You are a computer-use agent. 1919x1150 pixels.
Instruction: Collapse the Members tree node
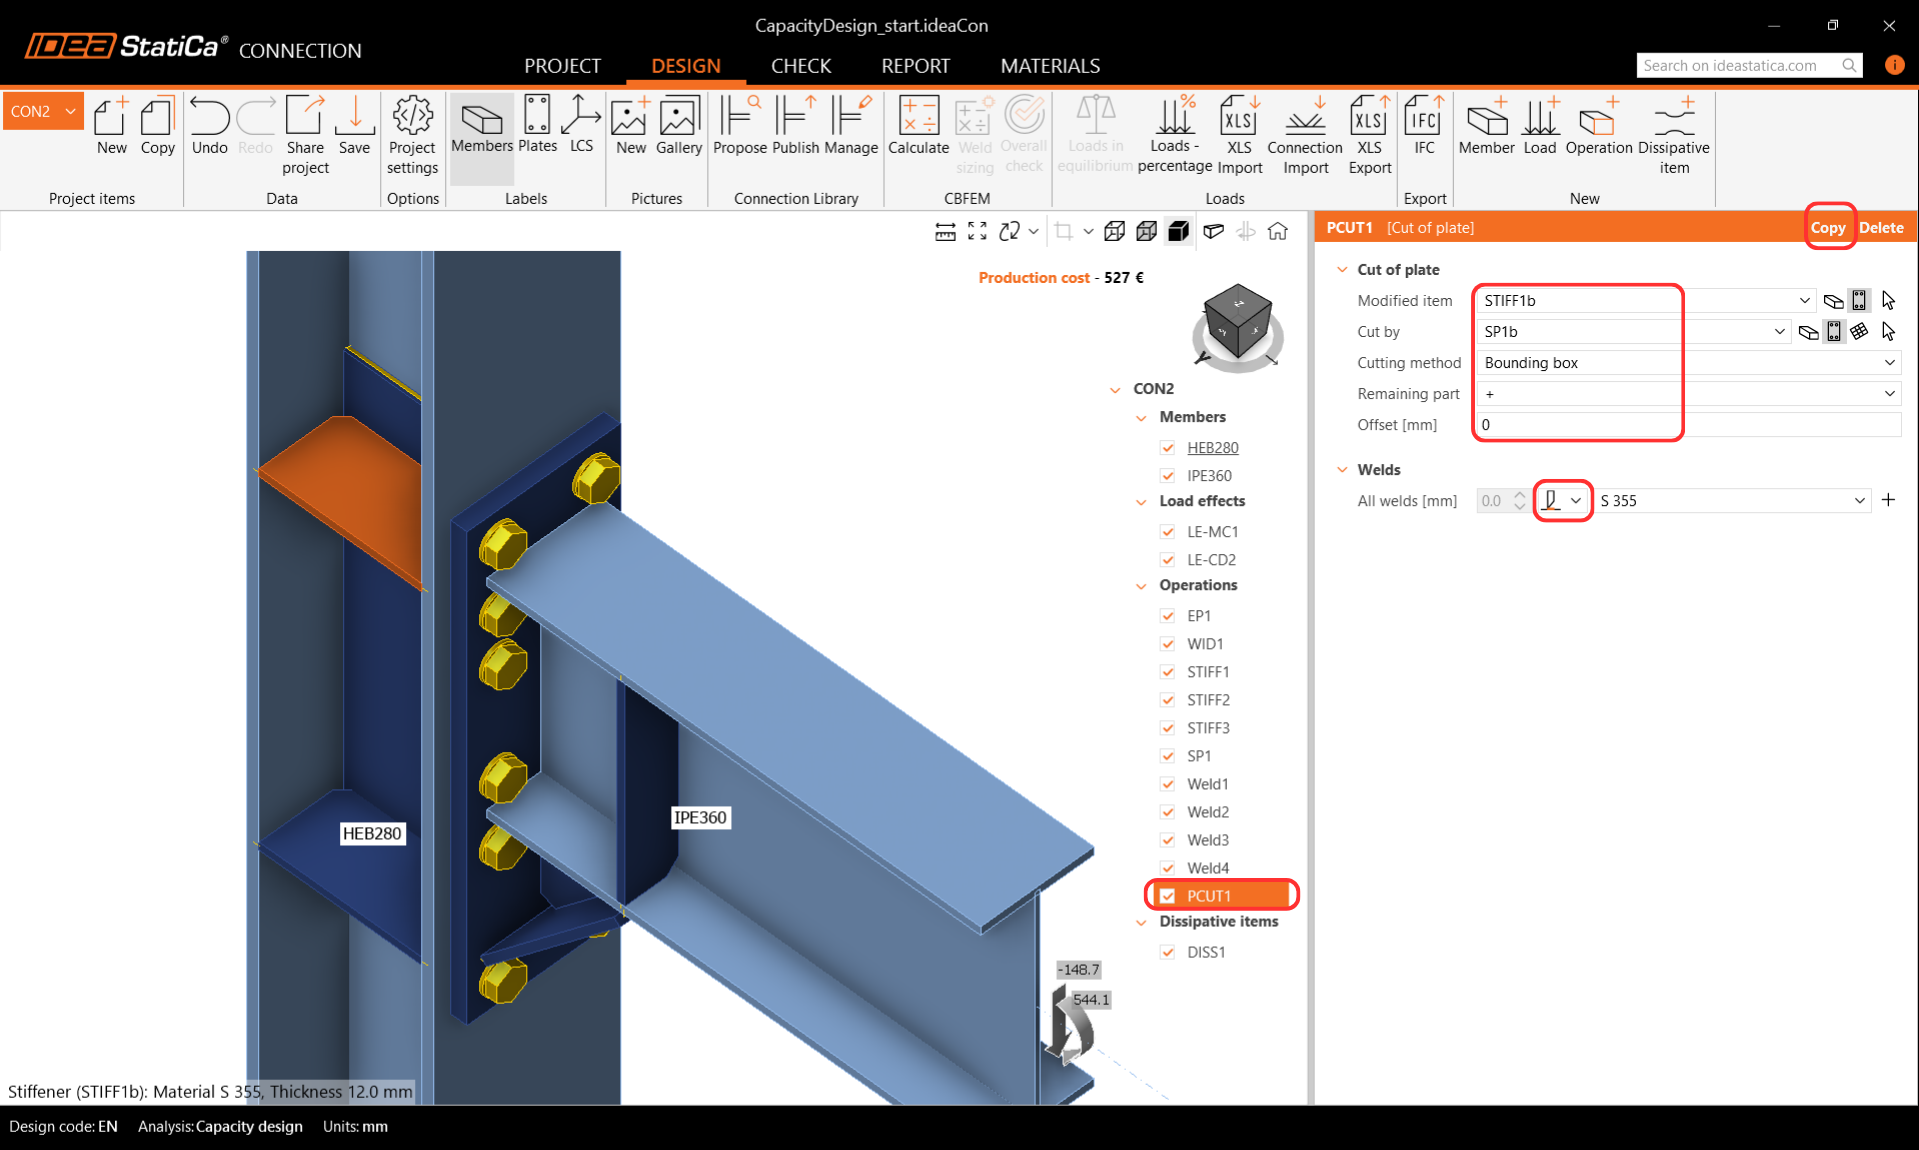[1141, 418]
